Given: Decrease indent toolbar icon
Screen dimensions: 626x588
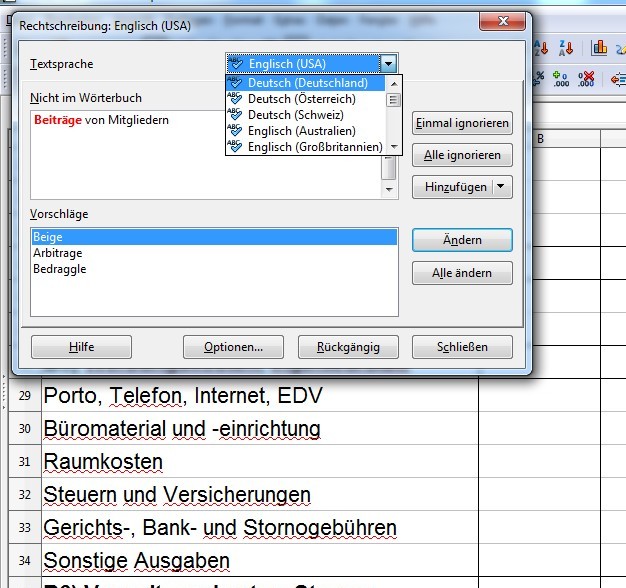Looking at the screenshot, I should coord(618,79).
